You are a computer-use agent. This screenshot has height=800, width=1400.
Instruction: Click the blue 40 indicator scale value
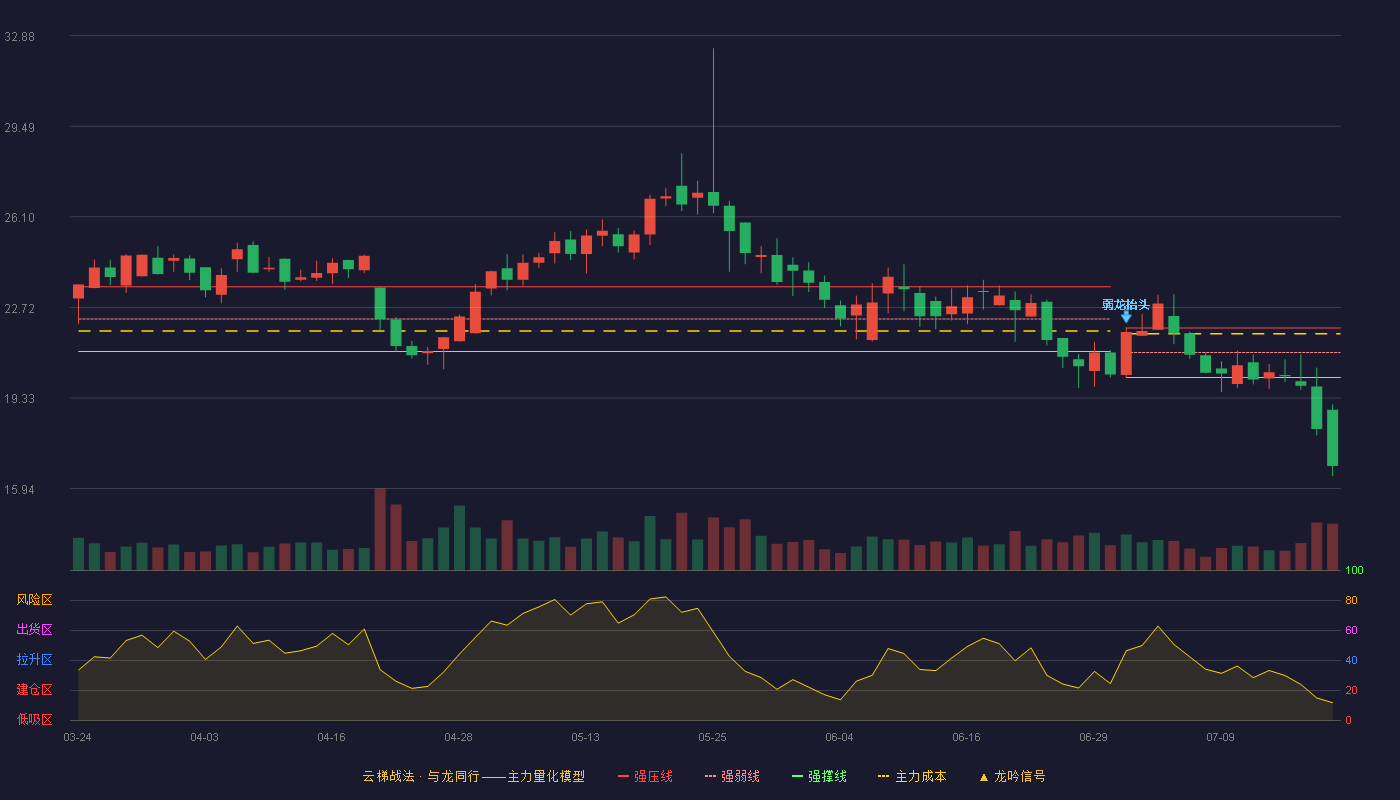click(1351, 660)
